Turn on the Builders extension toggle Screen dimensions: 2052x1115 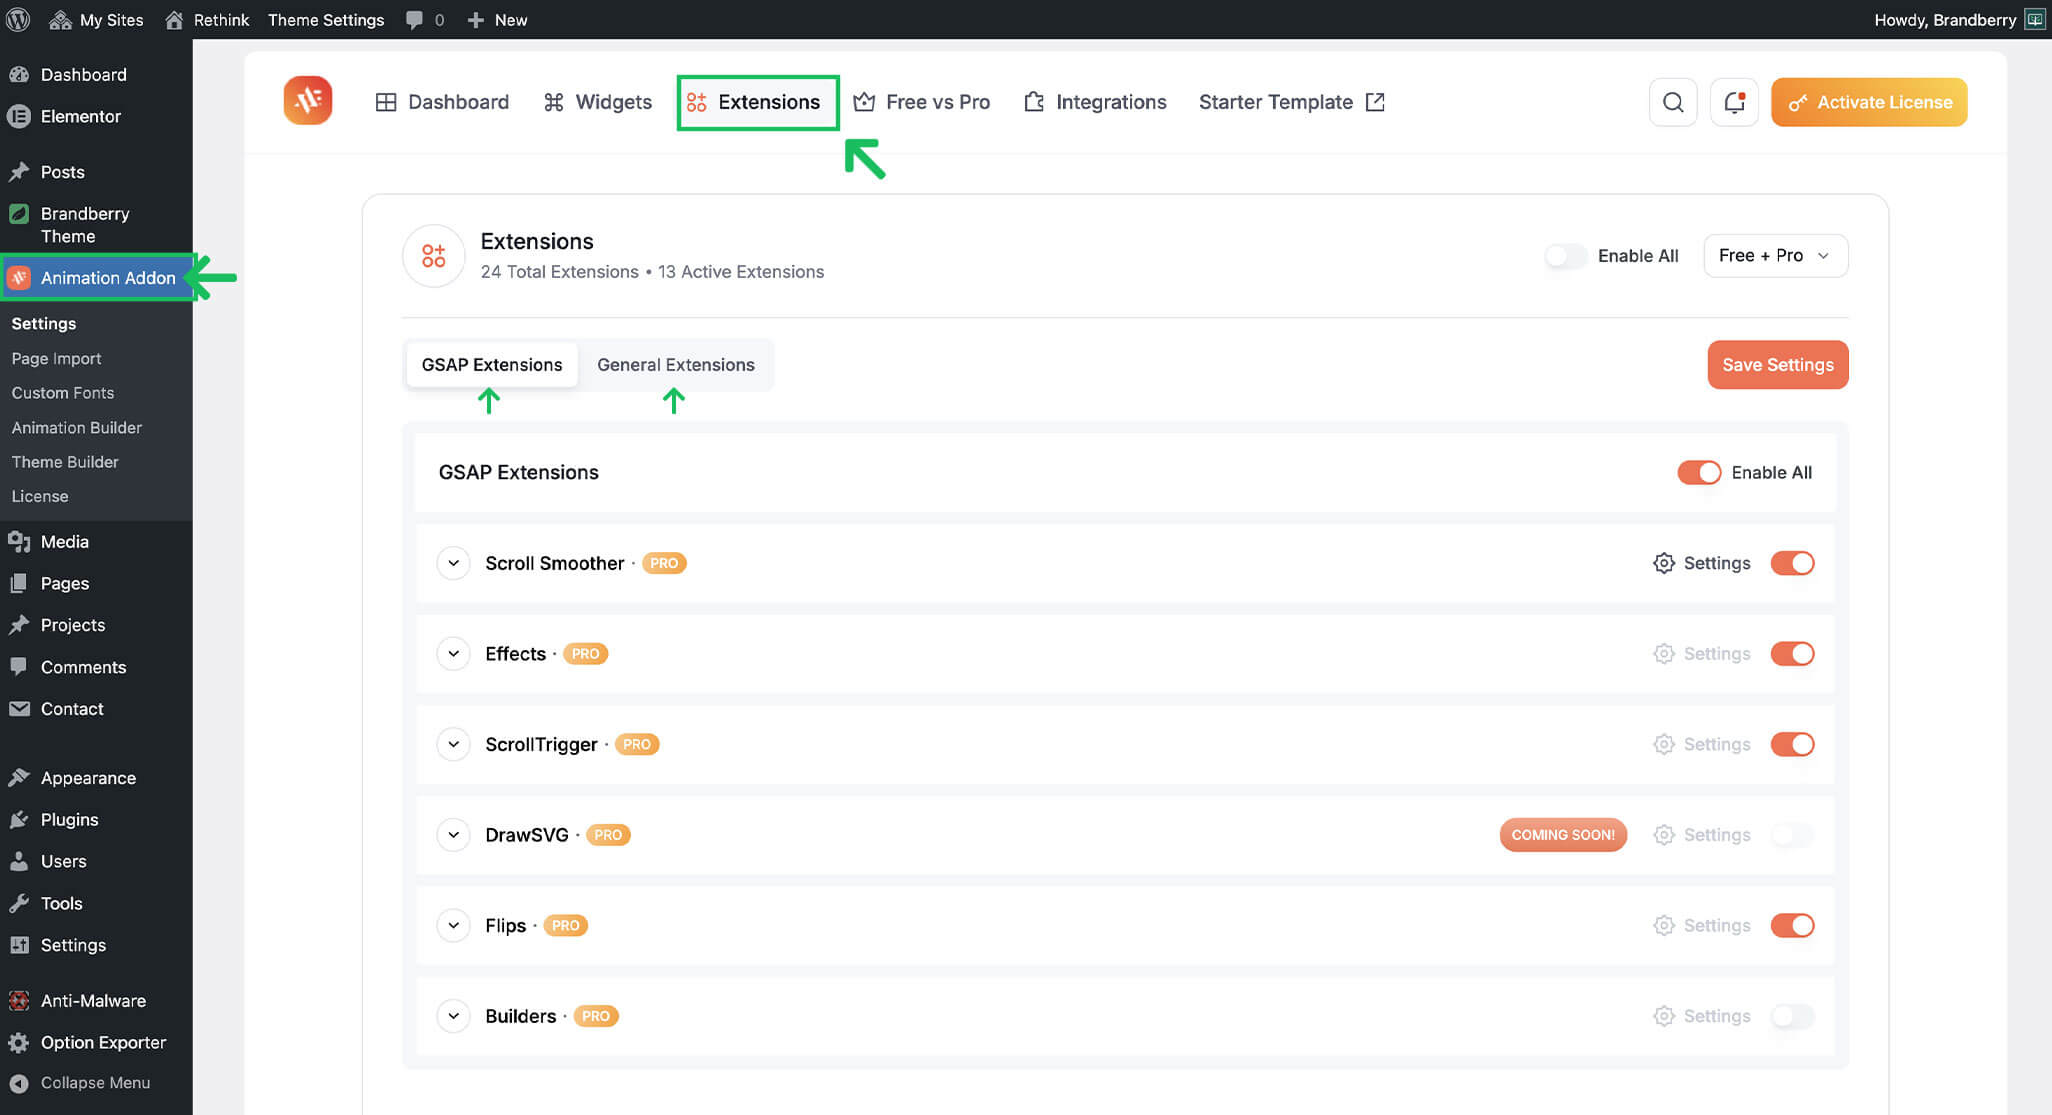pyautogui.click(x=1792, y=1016)
